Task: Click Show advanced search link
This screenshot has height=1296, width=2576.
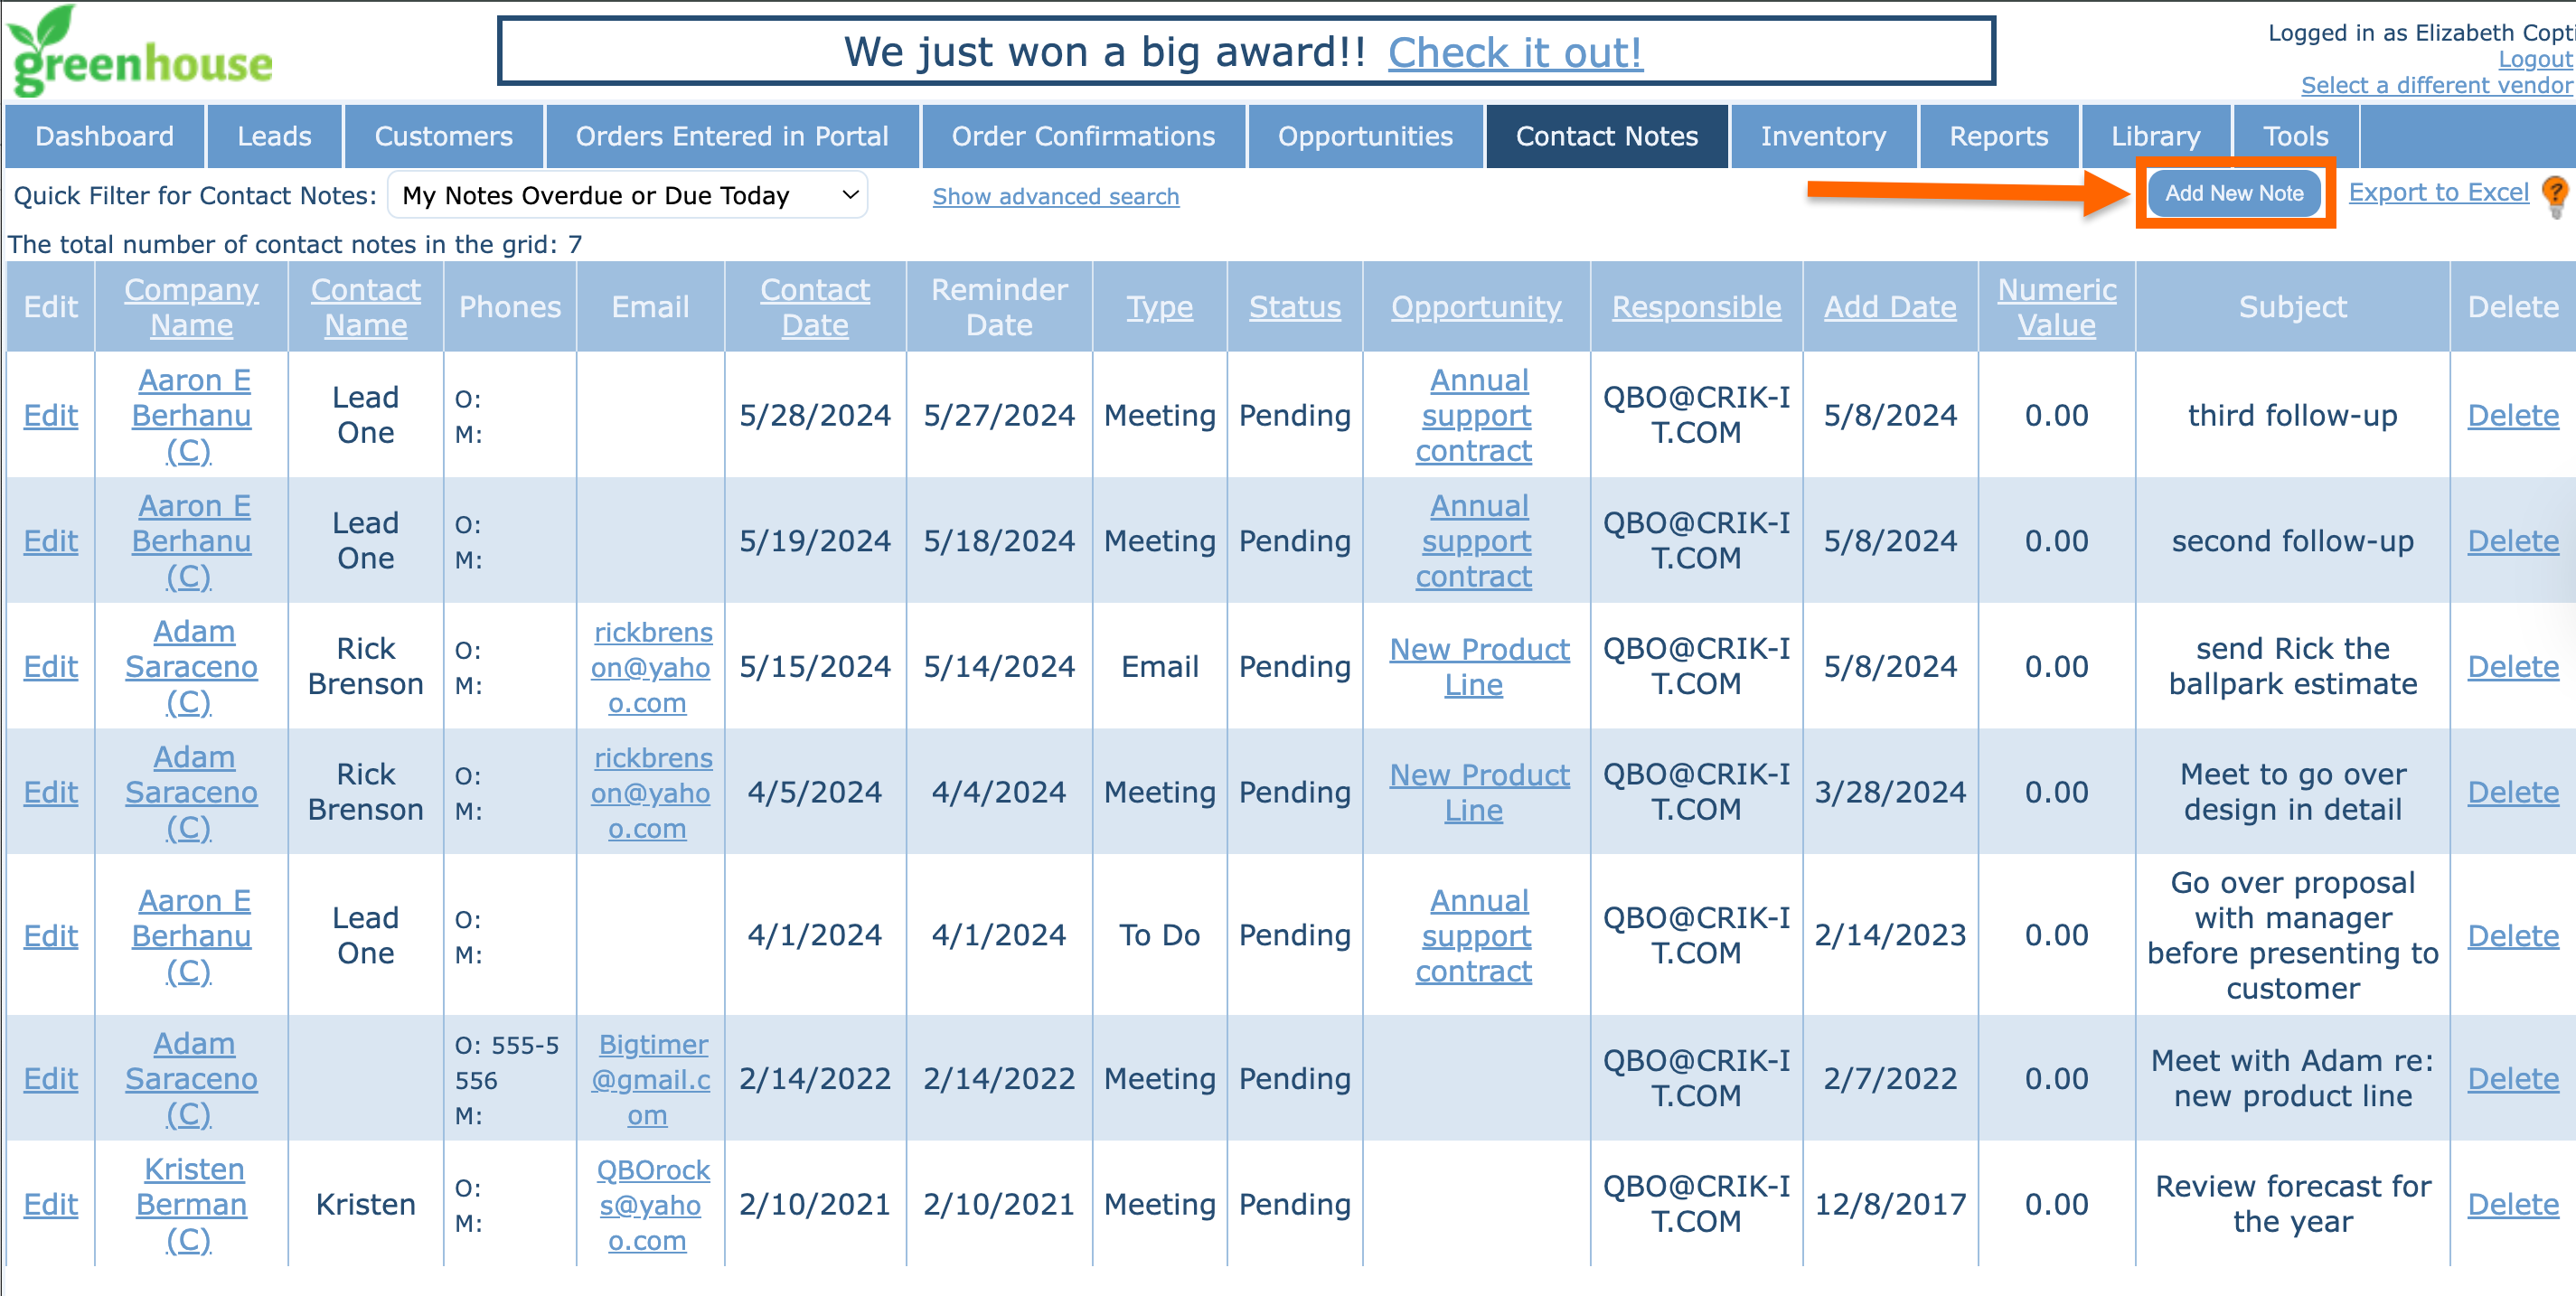Action: 1055,197
